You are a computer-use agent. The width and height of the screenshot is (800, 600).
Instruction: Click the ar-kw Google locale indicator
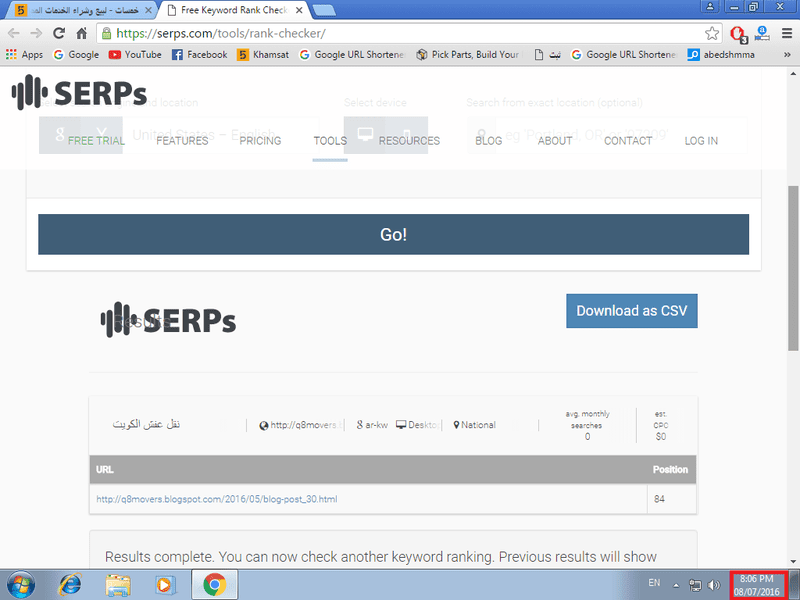372,424
